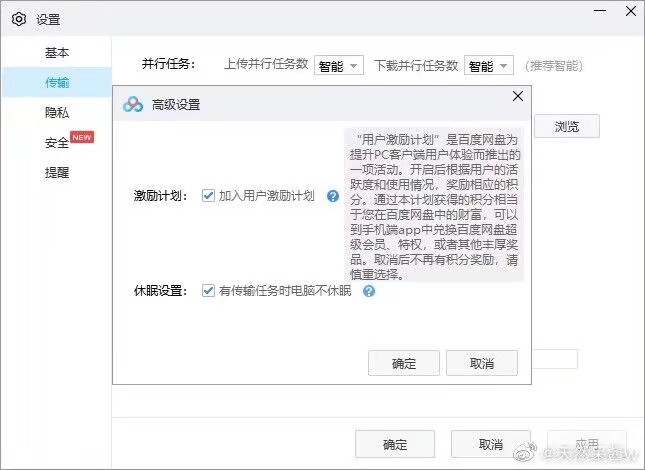Click the help icon next to 加入用户激励计划
645x470 pixels.
333,196
